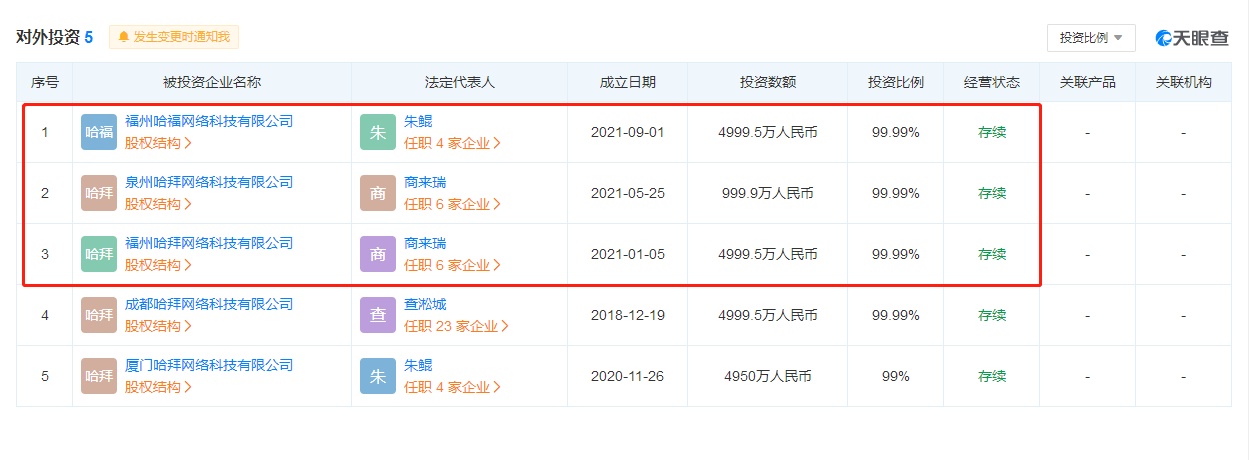
Task: Click the 发生变更时通知我 bell notification button
Action: click(x=174, y=37)
